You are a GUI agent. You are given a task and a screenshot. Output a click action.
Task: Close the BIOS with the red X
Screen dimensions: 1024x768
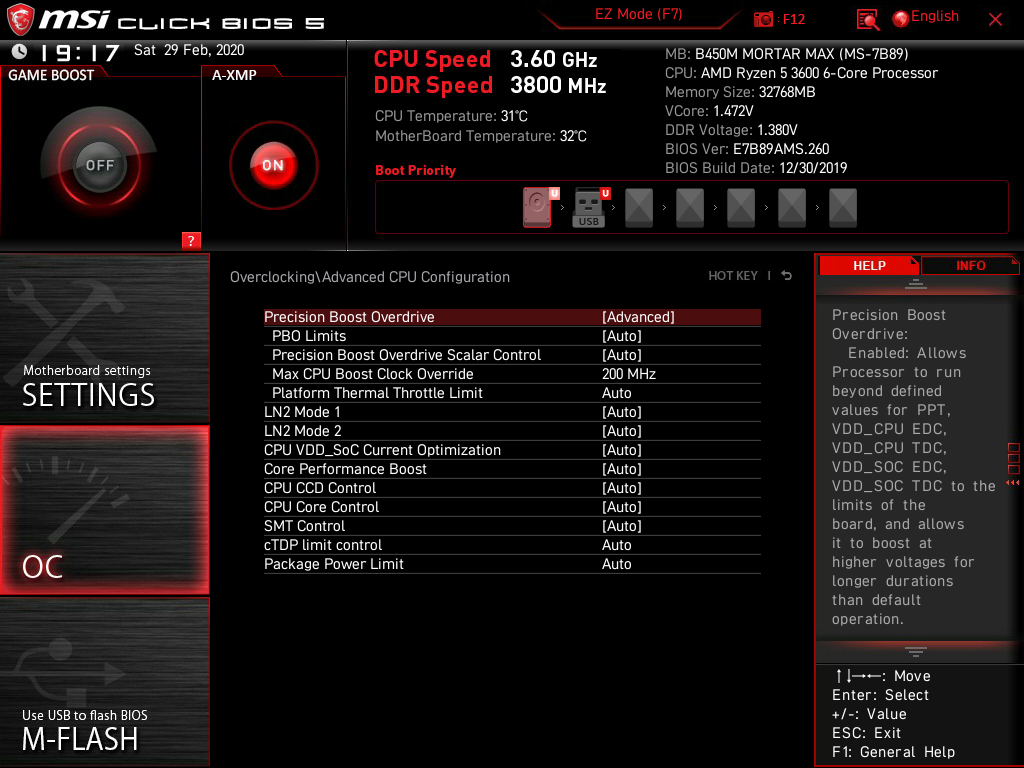[995, 20]
